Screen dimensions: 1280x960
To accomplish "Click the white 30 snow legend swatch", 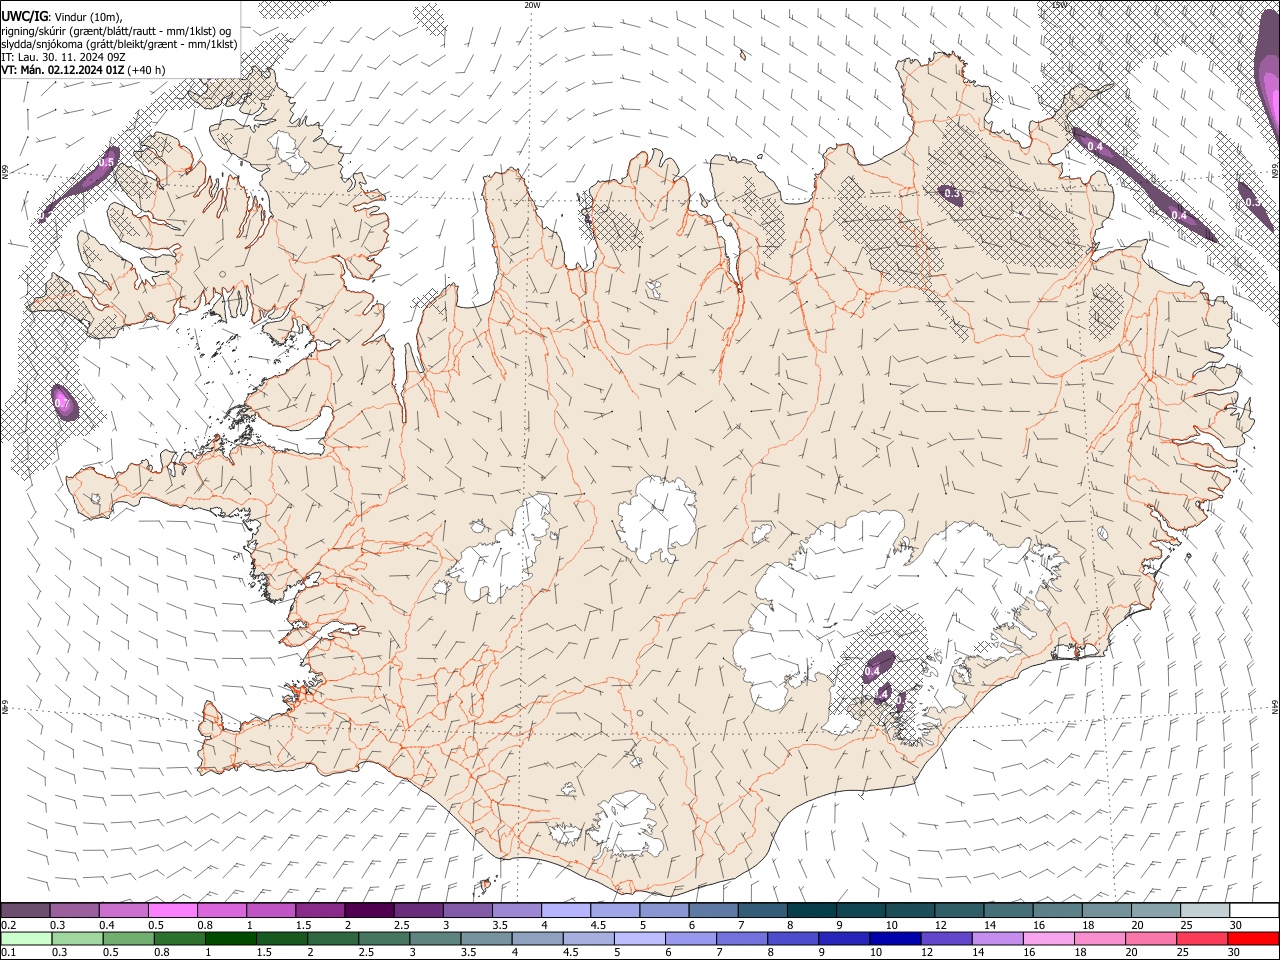I will click(1255, 910).
